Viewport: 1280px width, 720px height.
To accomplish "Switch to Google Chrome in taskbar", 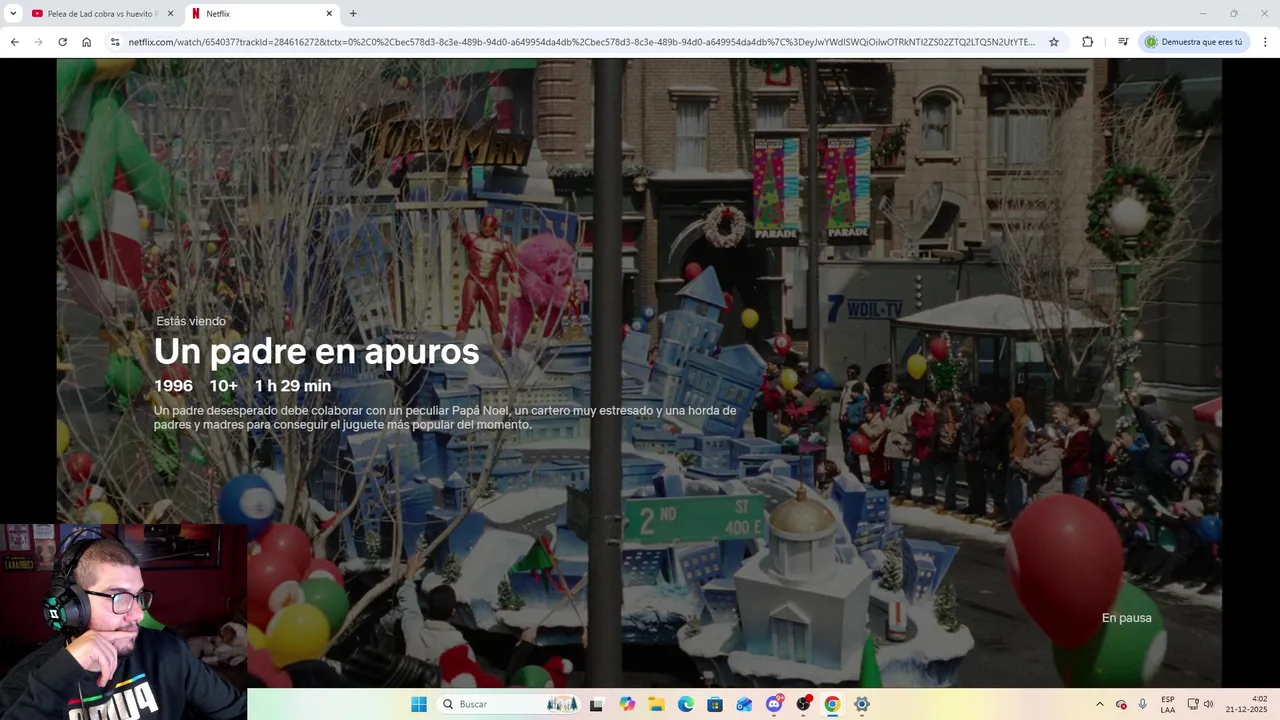I will pos(832,704).
